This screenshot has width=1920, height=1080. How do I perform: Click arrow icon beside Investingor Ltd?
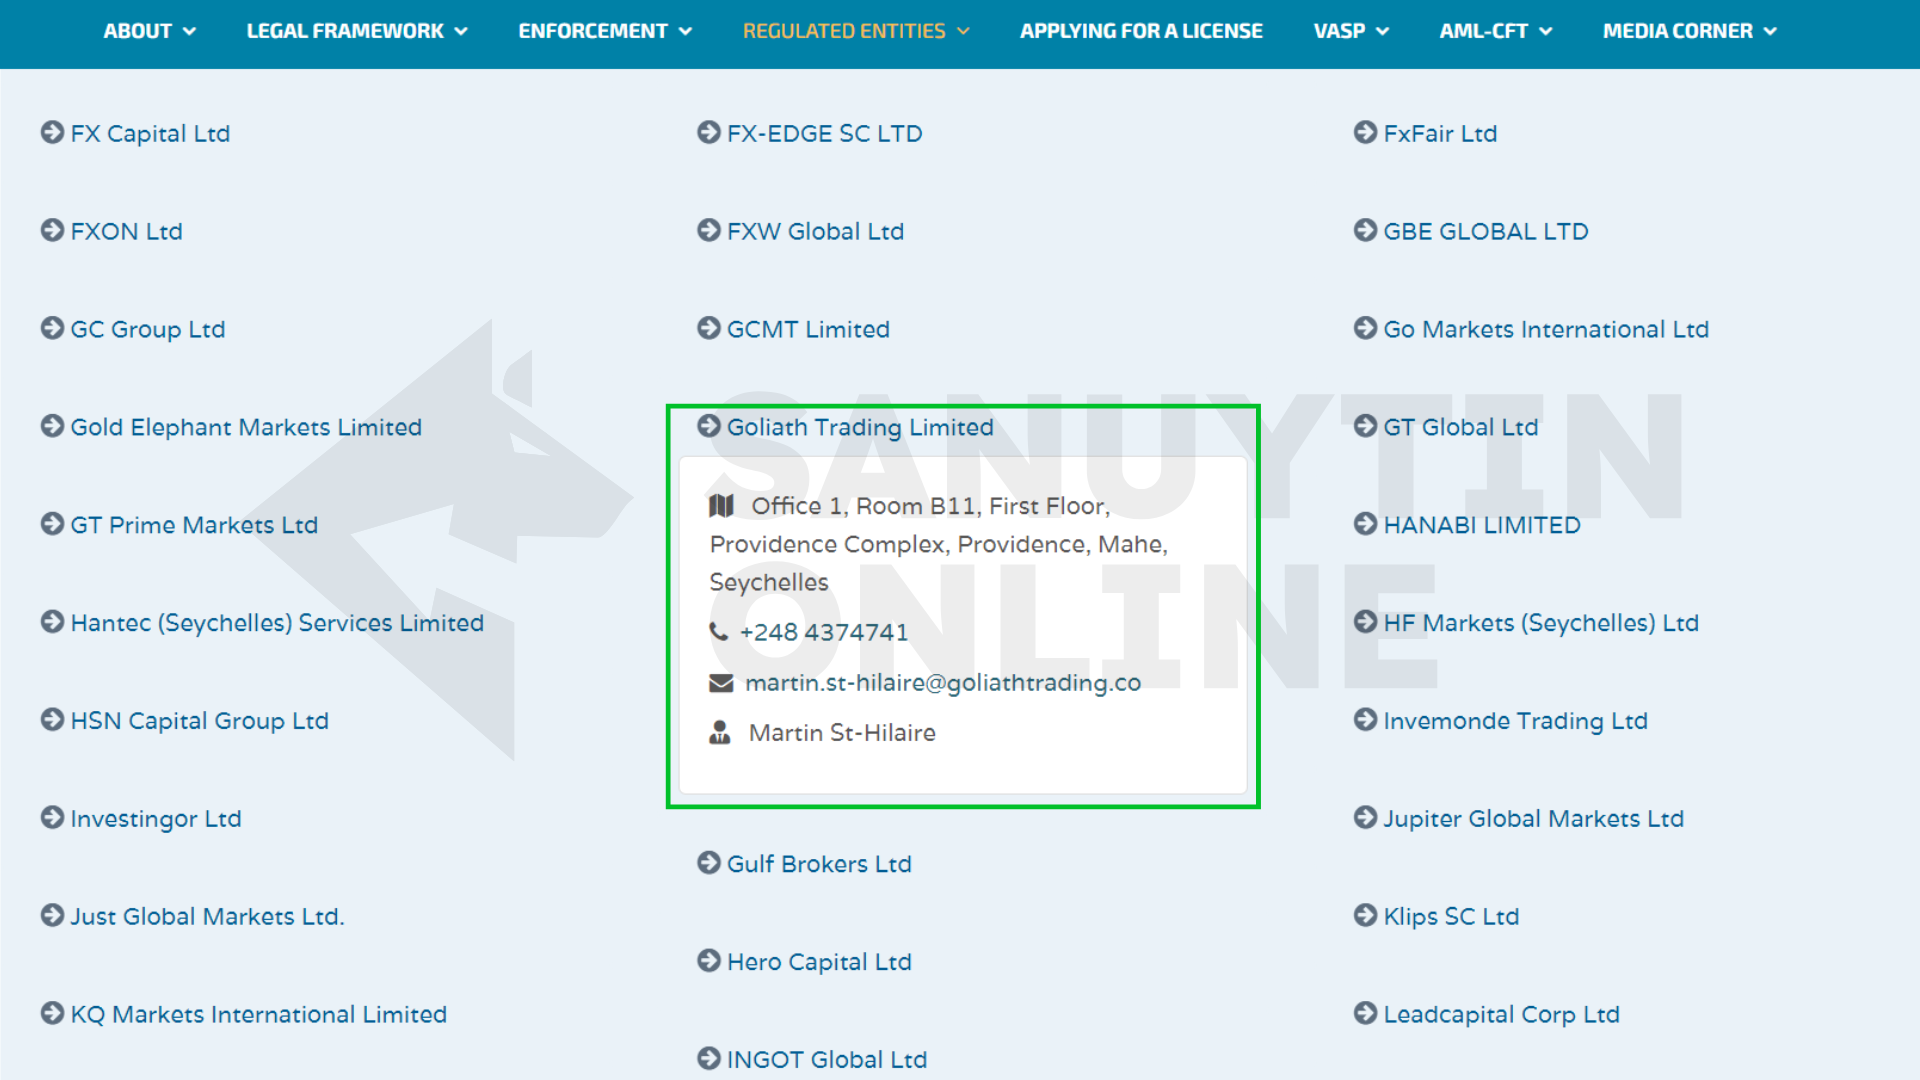click(52, 818)
